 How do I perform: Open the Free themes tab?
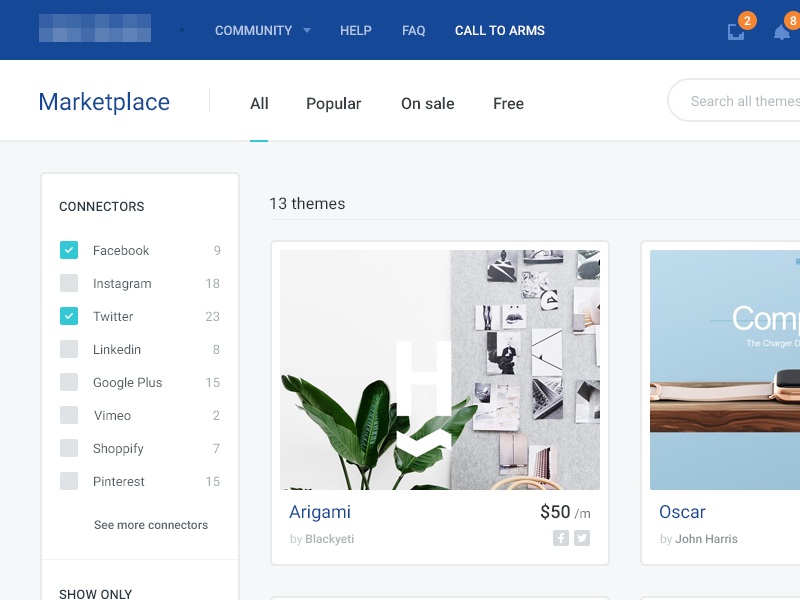click(x=508, y=104)
